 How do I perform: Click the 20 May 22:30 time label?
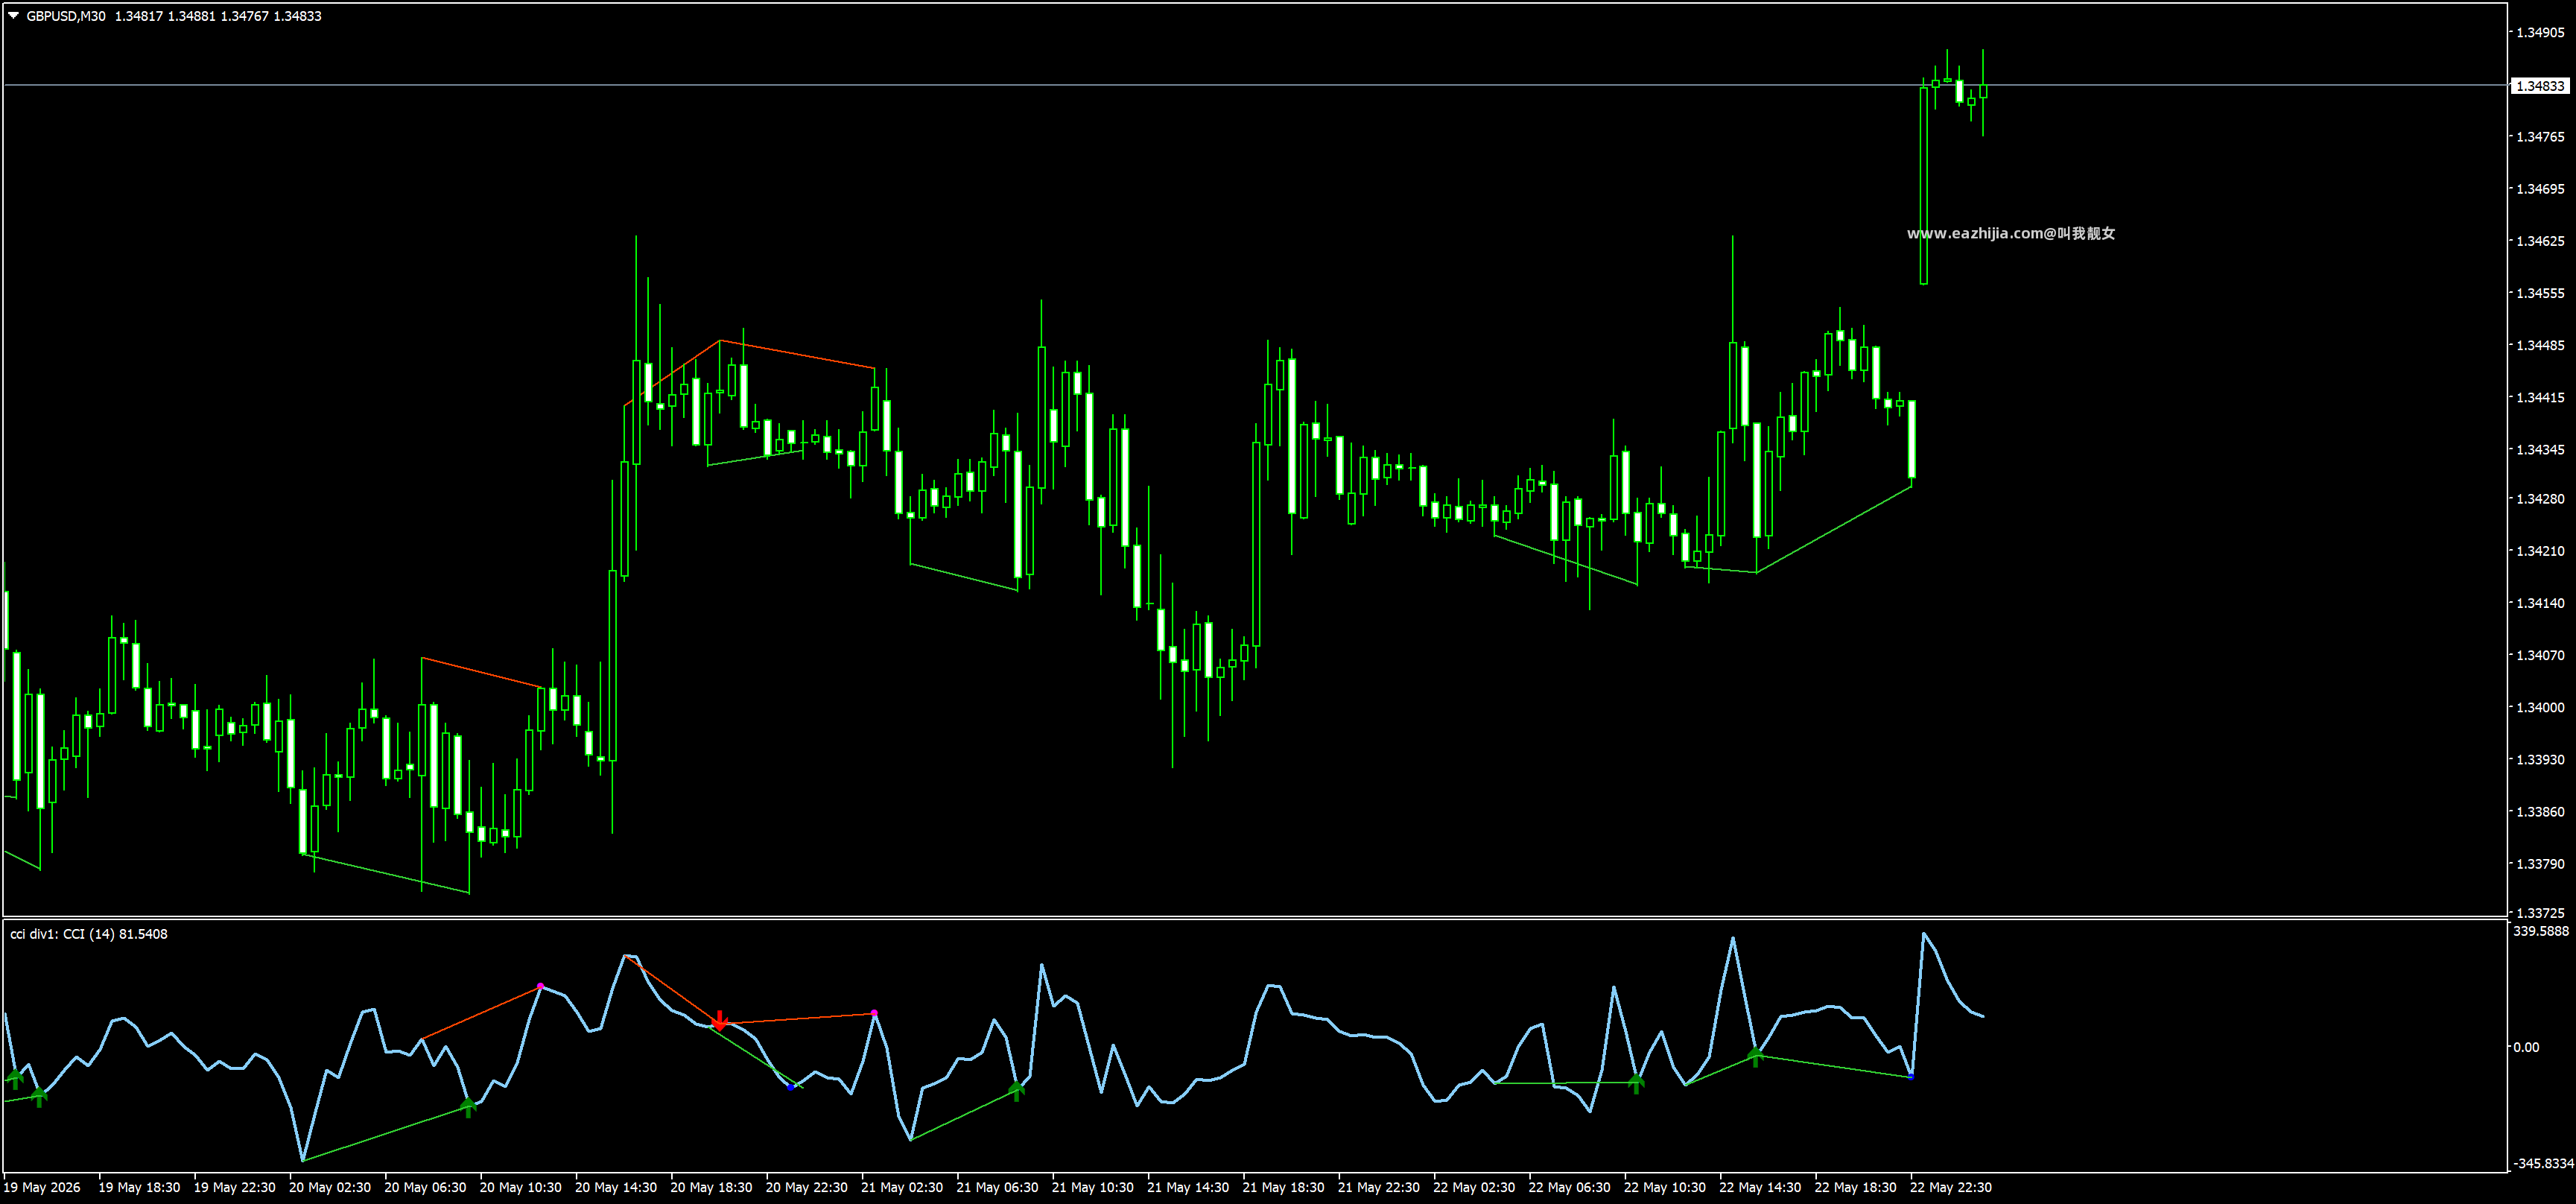(x=806, y=1187)
